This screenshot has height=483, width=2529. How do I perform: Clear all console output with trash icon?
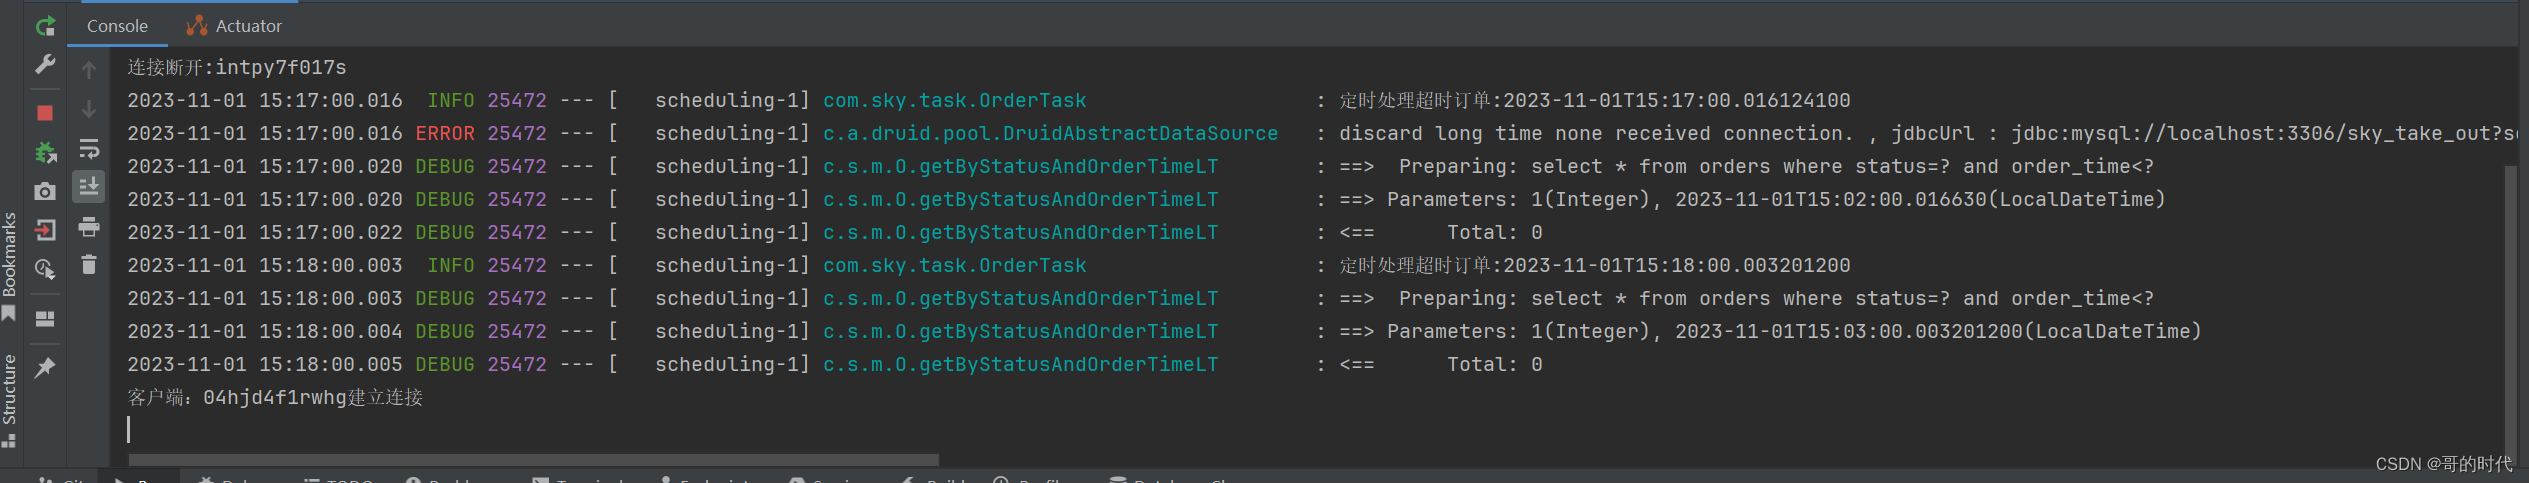pyautogui.click(x=89, y=265)
